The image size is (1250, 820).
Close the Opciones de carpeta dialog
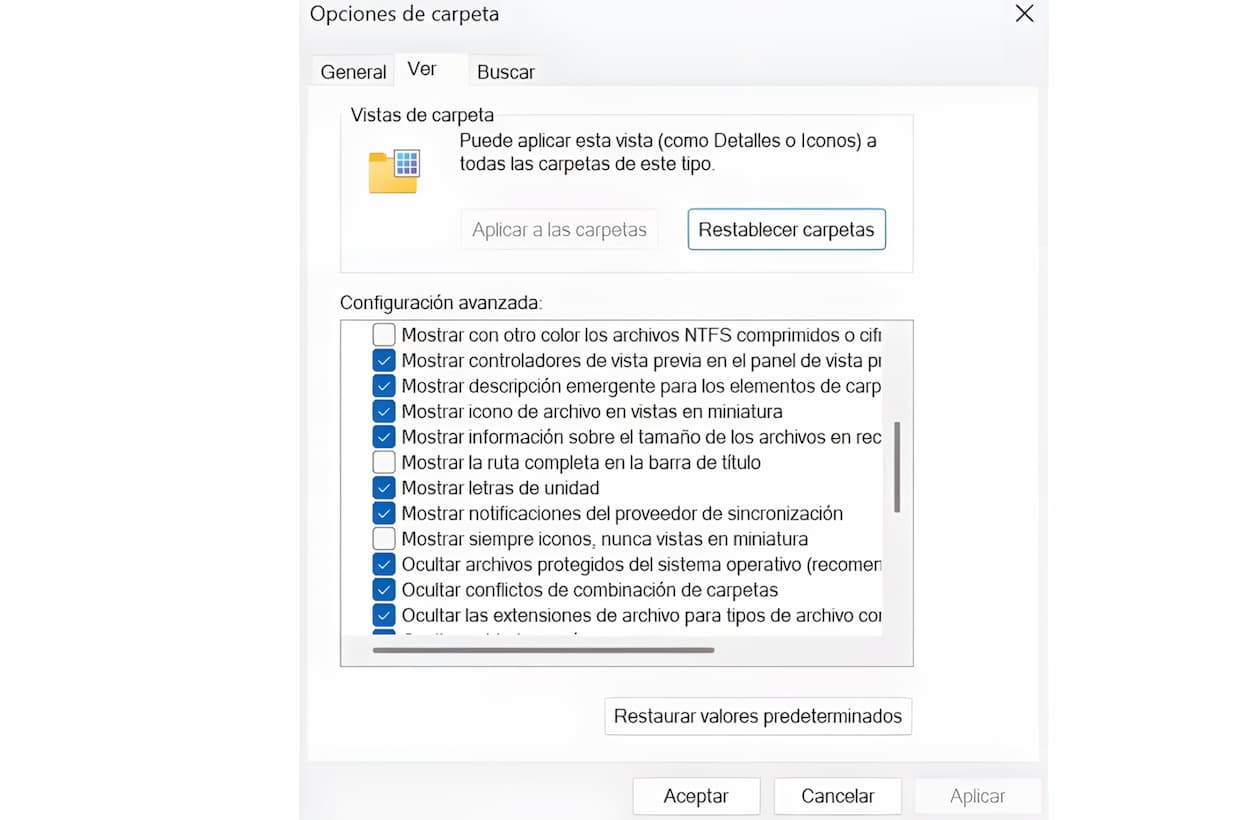click(1024, 14)
